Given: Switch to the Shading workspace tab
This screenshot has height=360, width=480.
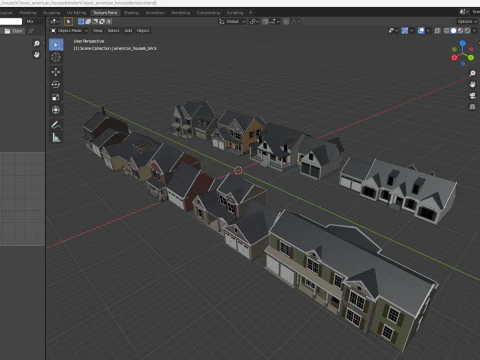Looking at the screenshot, I should pos(131,13).
